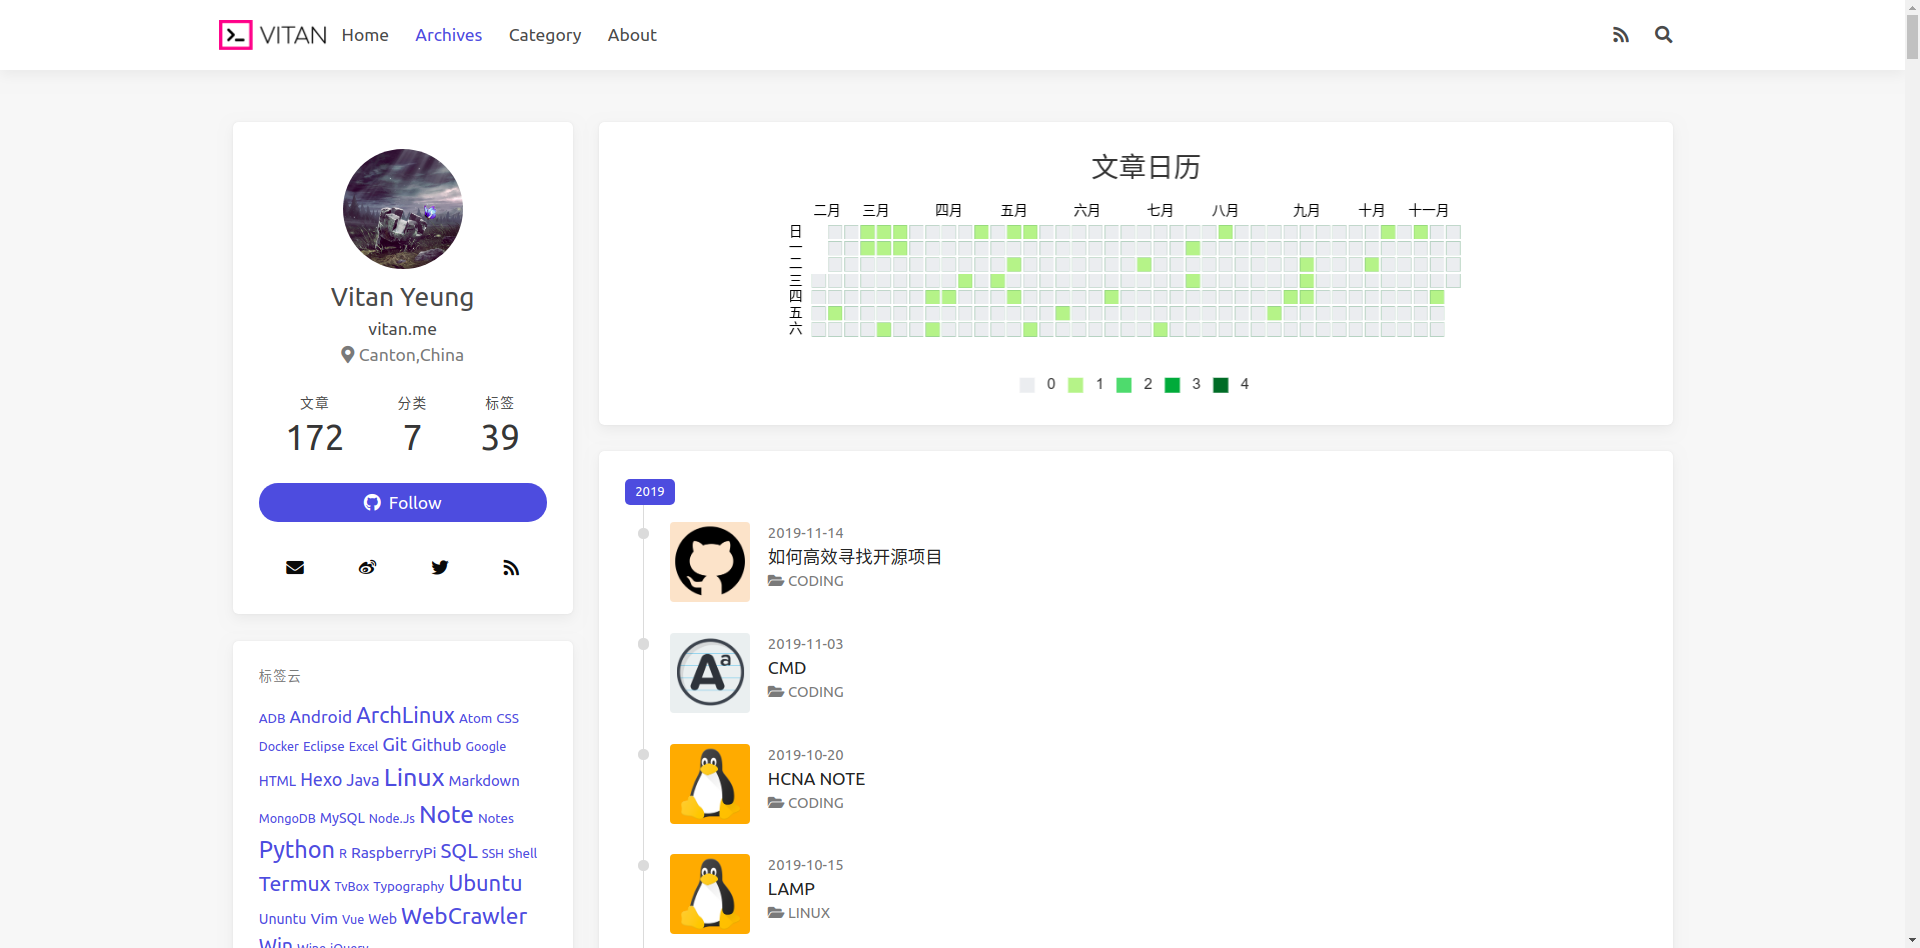Viewport: 1920px width, 948px height.
Task: Click RSS icon in profile card
Action: (x=511, y=567)
